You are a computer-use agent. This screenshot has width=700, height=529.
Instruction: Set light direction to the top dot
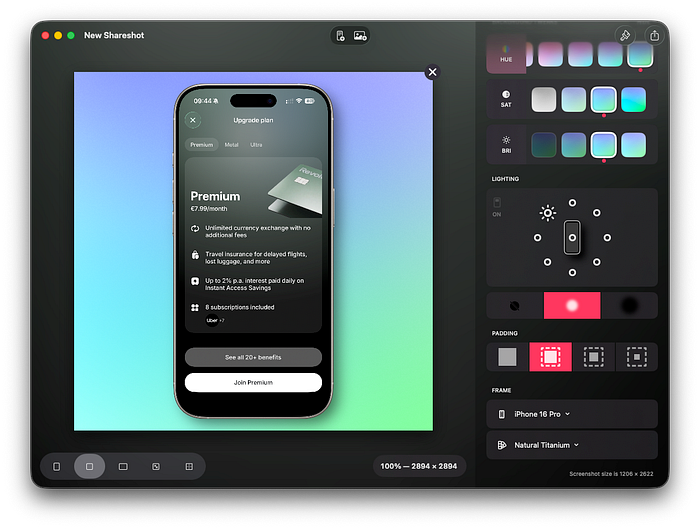tap(572, 203)
